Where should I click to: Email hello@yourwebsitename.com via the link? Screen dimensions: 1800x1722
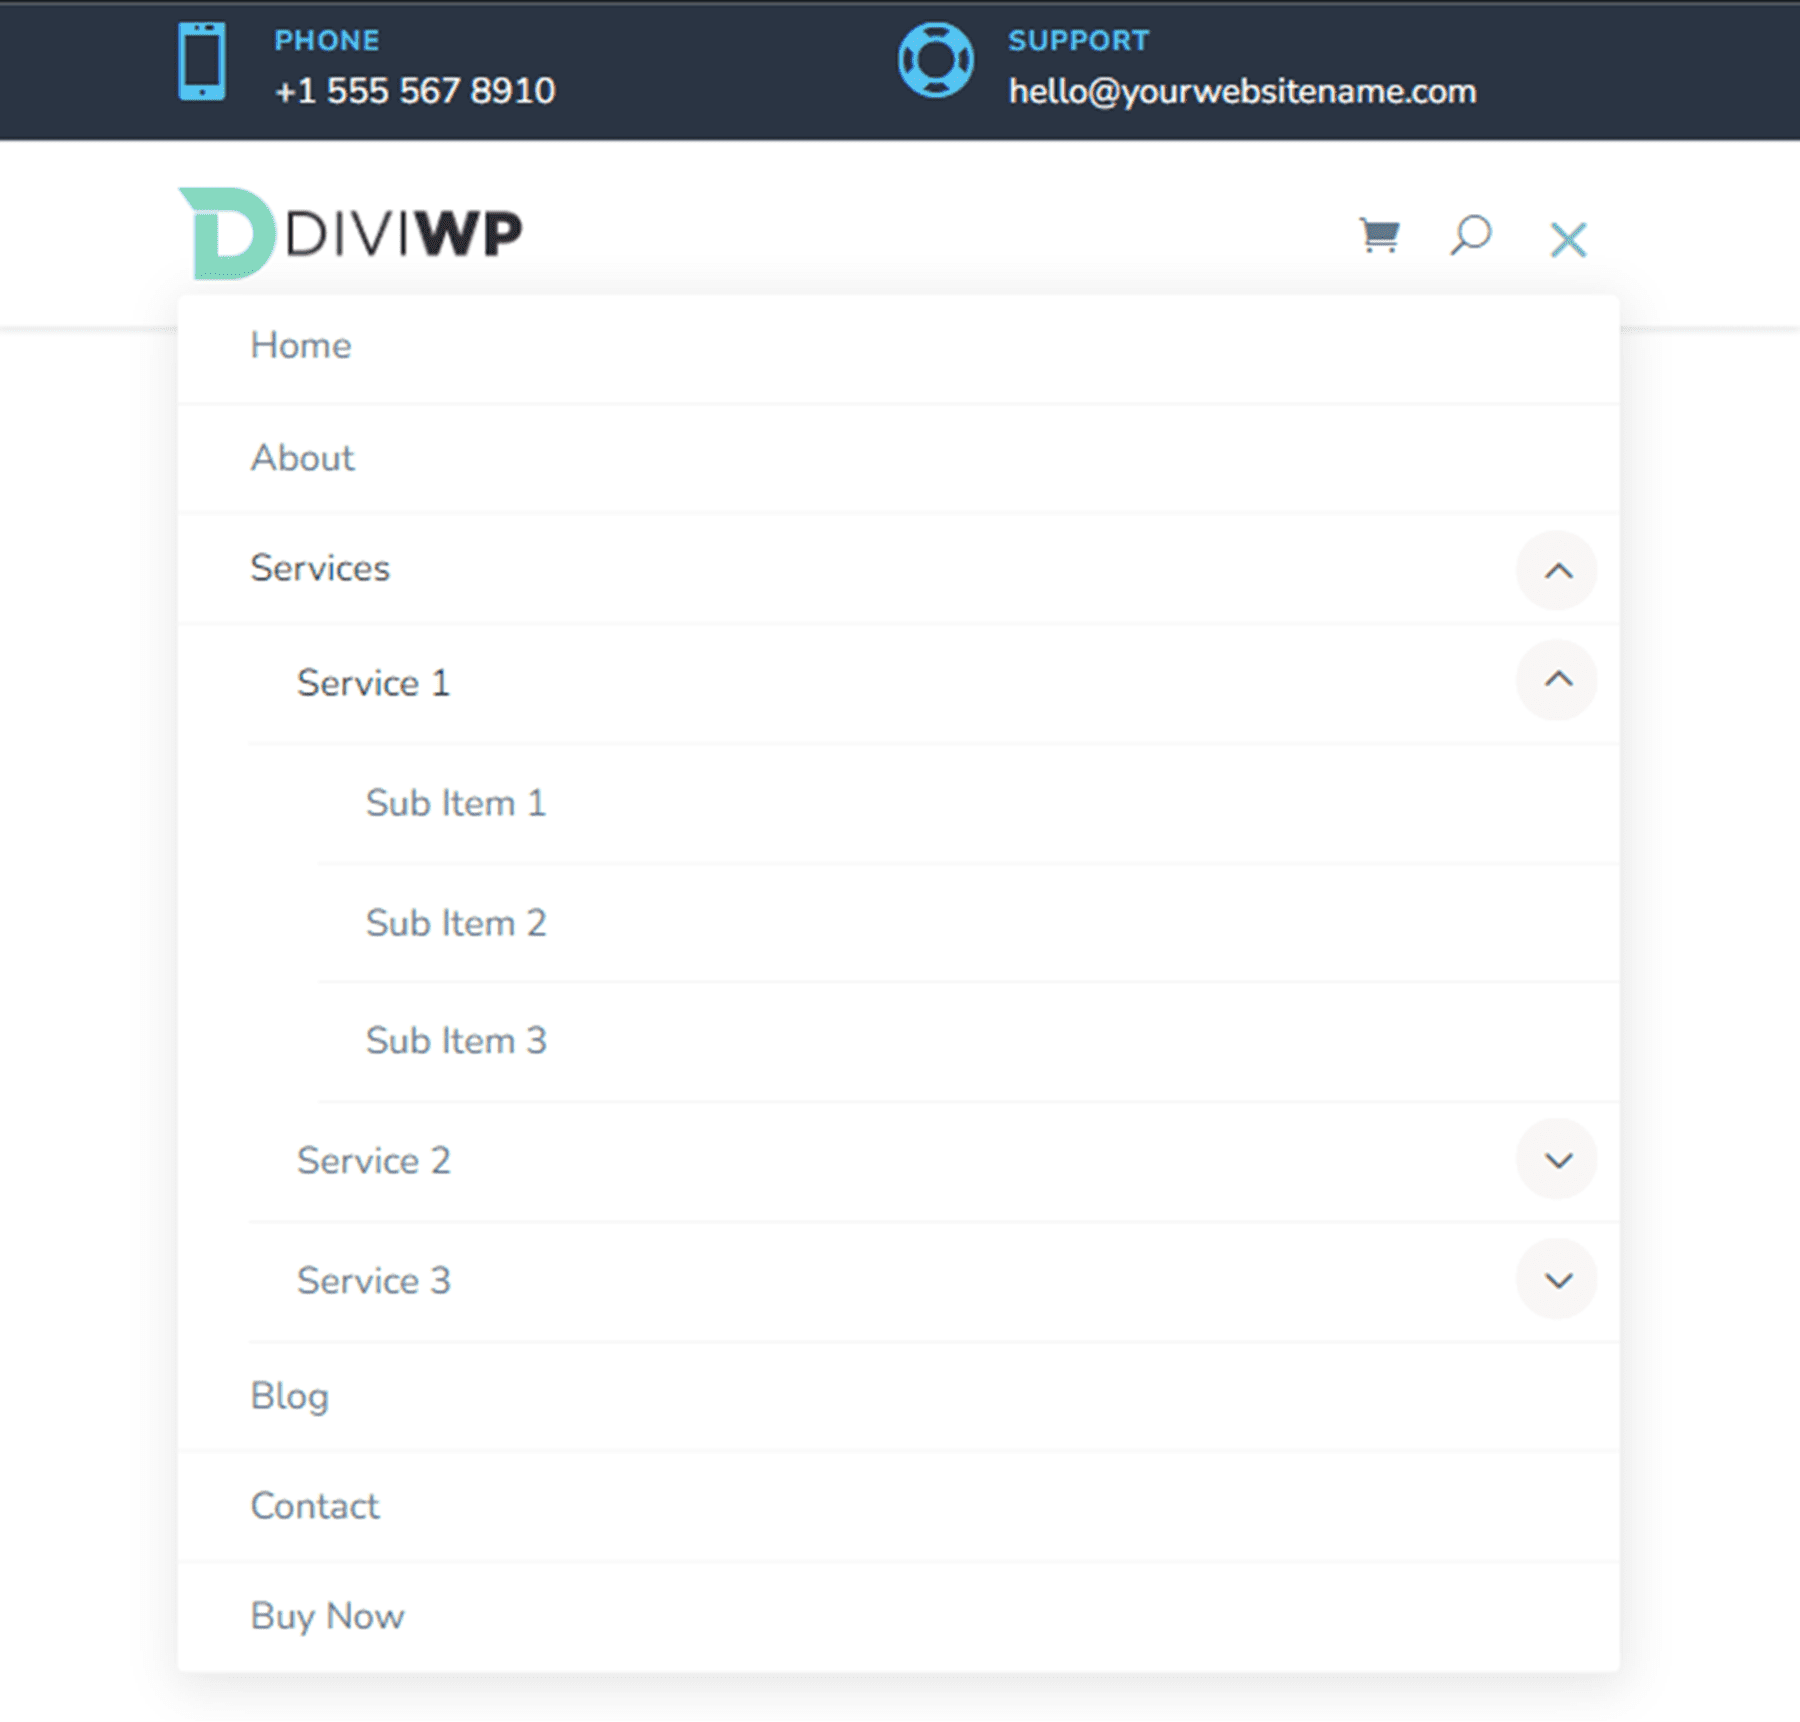1240,91
